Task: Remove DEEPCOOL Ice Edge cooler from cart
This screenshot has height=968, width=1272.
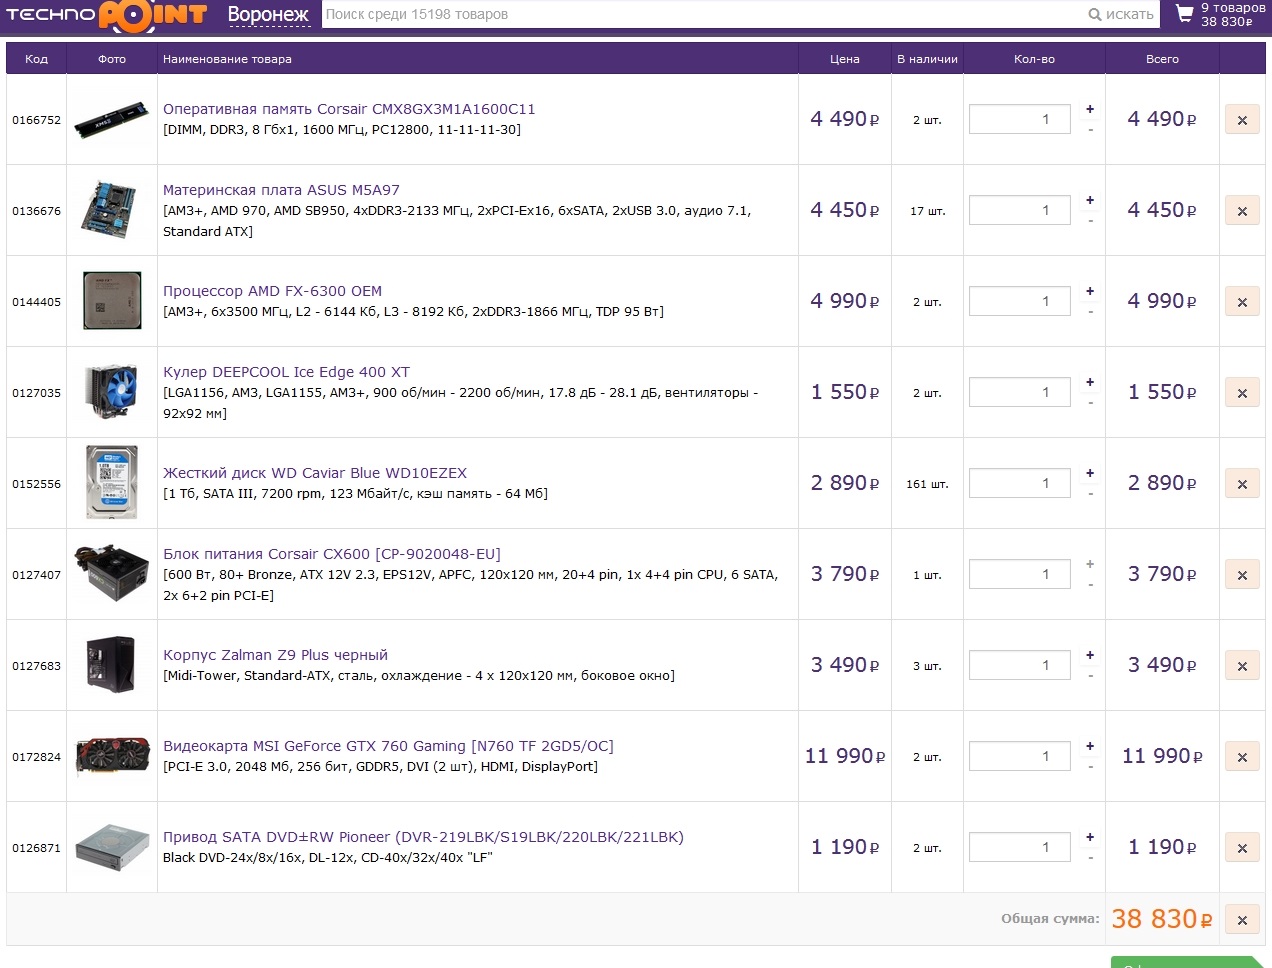Action: [1242, 393]
